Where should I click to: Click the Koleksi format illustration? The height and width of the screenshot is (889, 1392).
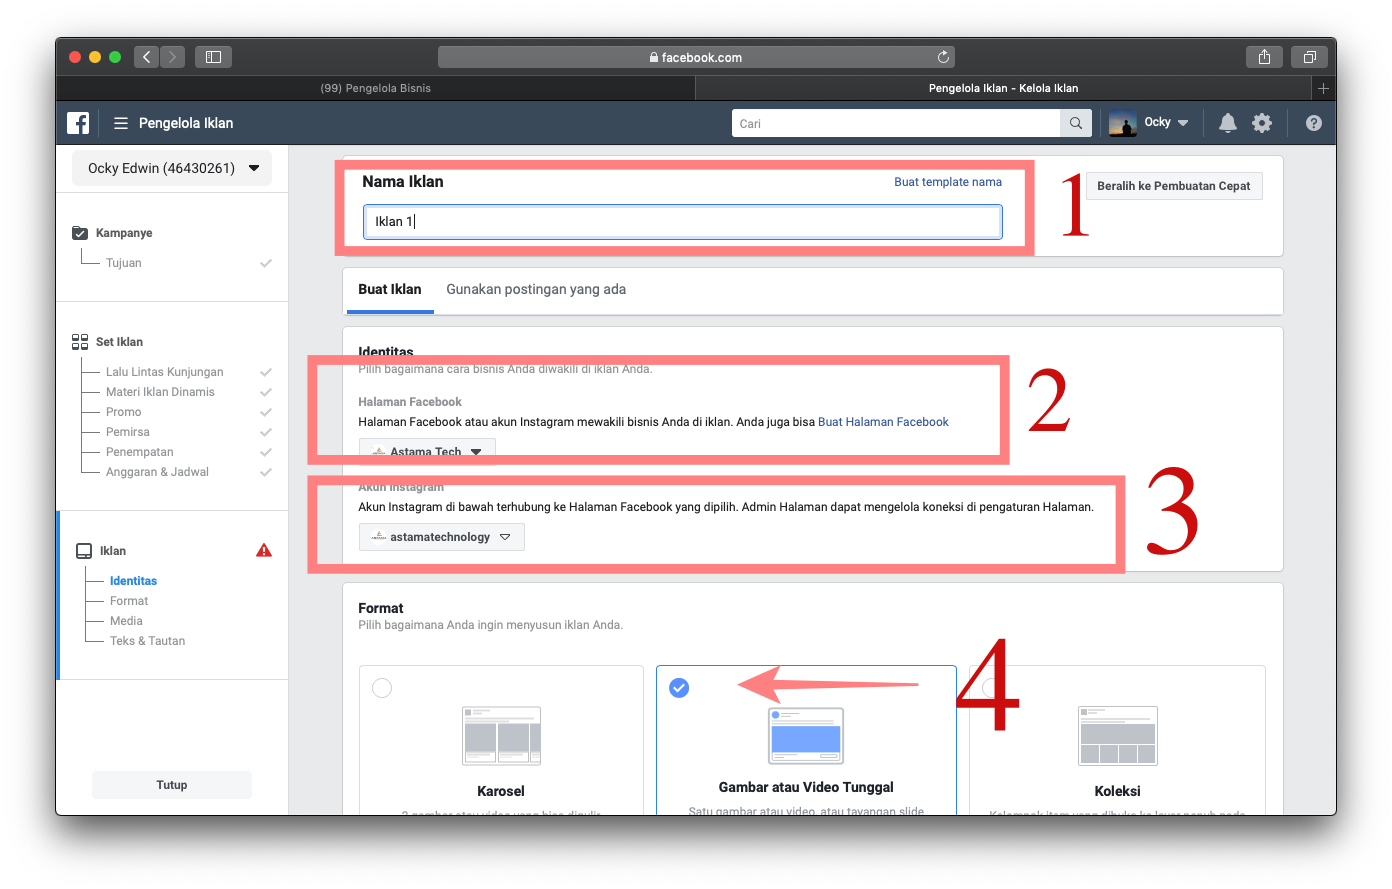point(1118,736)
